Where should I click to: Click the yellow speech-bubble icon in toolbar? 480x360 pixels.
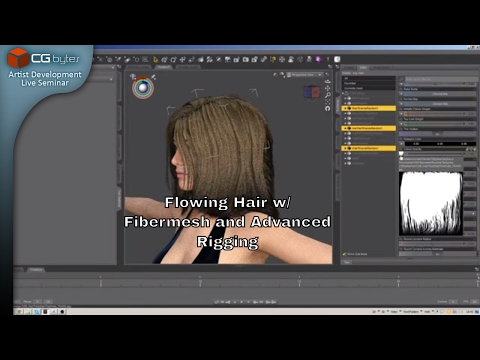[273, 60]
